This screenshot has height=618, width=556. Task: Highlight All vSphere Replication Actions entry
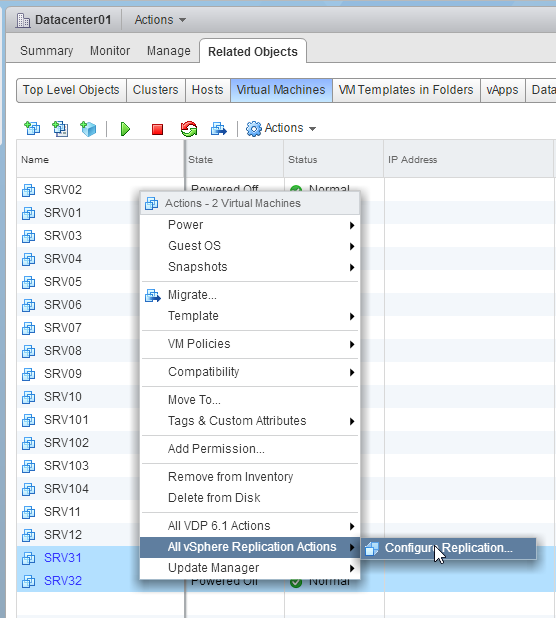click(x=250, y=547)
